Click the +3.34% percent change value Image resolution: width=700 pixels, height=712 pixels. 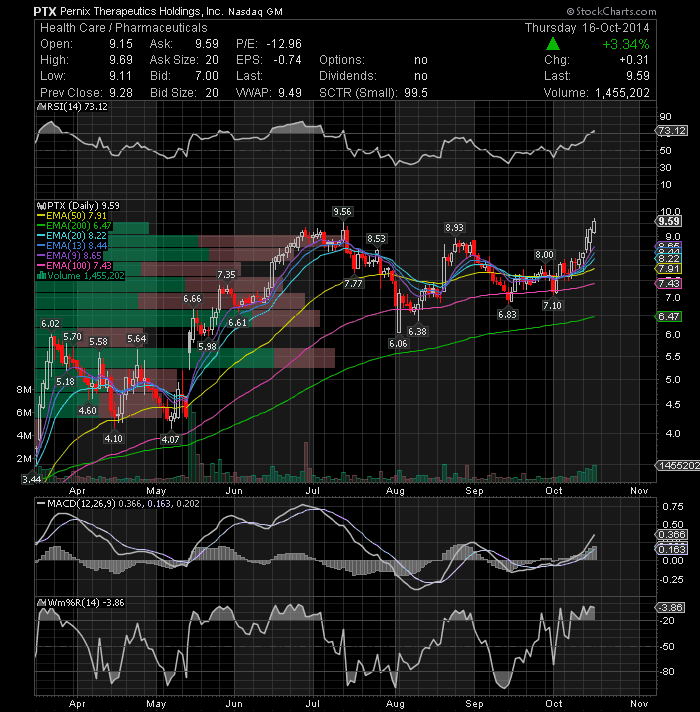click(626, 44)
